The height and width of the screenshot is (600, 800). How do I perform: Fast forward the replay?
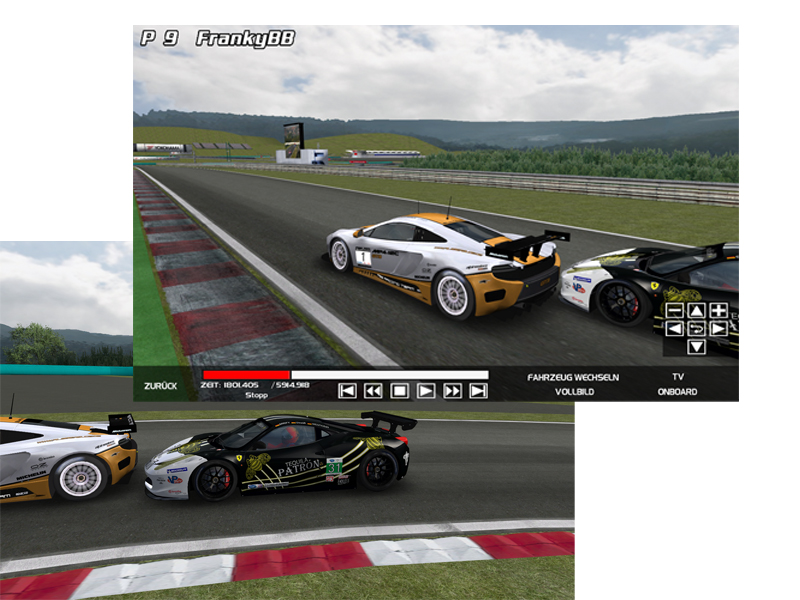(452, 391)
